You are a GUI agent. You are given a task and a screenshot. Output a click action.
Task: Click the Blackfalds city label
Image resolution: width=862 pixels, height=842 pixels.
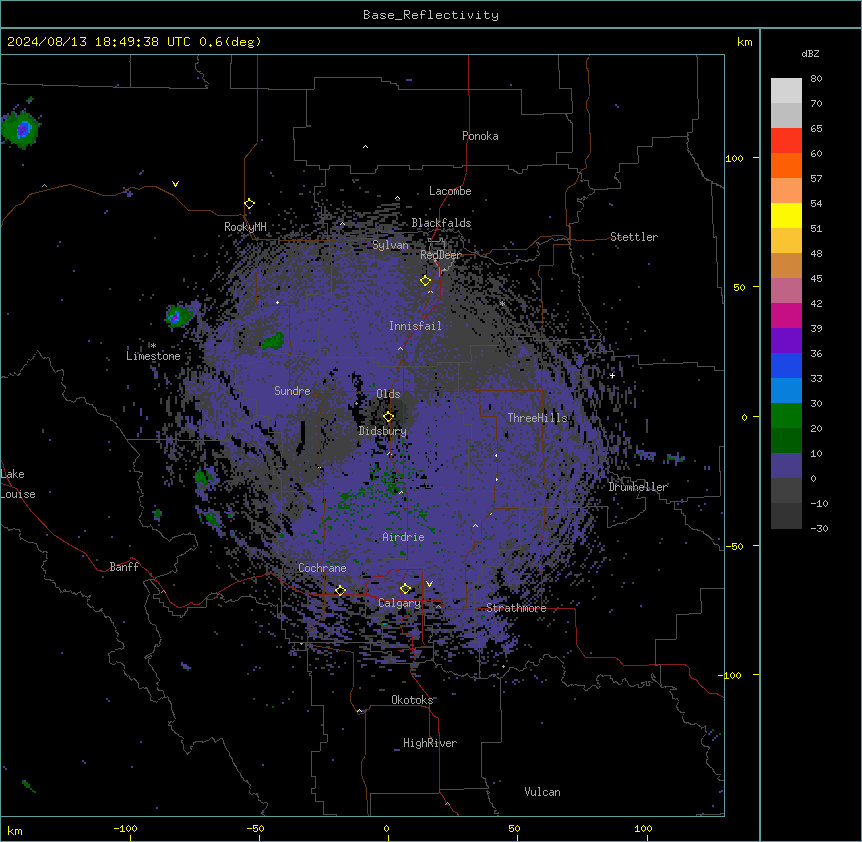[441, 223]
